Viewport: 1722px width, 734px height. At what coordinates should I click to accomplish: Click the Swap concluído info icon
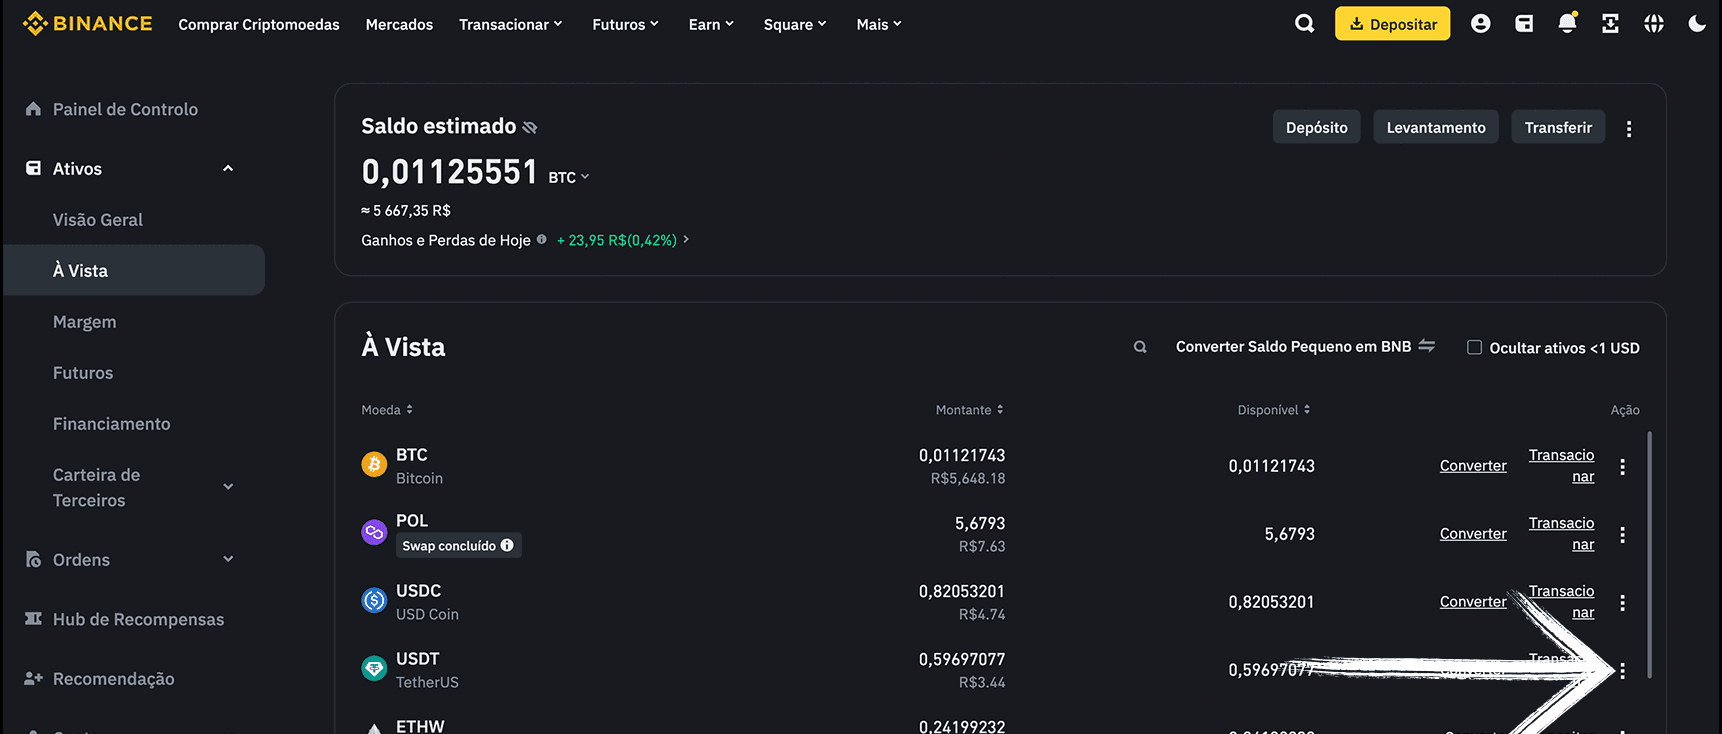click(x=507, y=545)
